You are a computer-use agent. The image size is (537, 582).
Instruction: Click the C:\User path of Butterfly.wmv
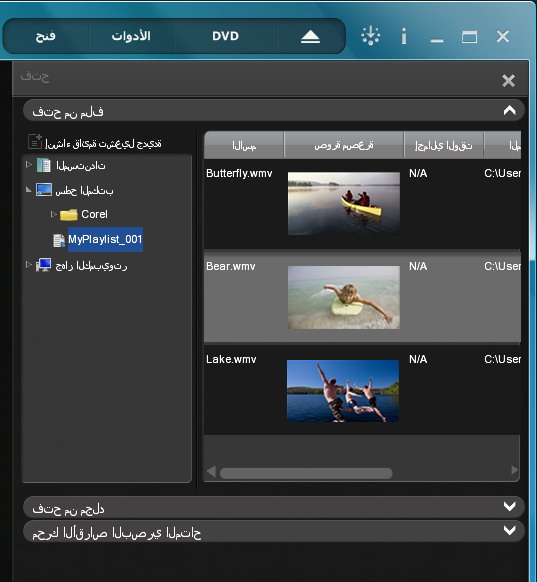(502, 173)
